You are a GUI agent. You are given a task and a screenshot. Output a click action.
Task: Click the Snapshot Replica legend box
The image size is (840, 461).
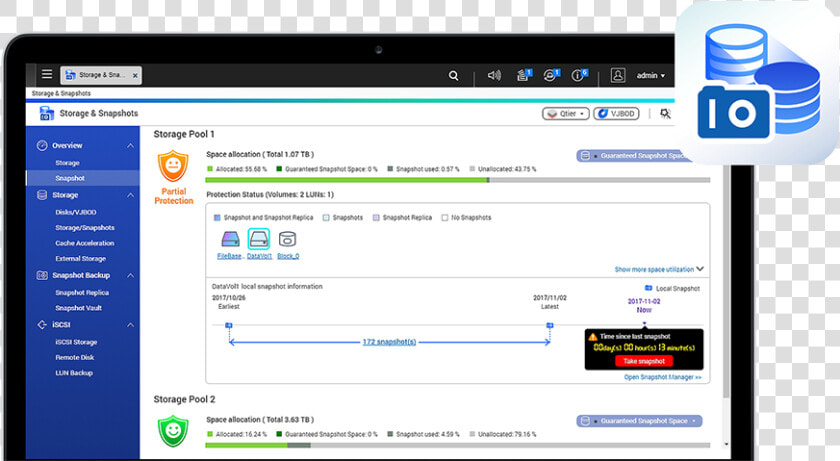click(376, 218)
